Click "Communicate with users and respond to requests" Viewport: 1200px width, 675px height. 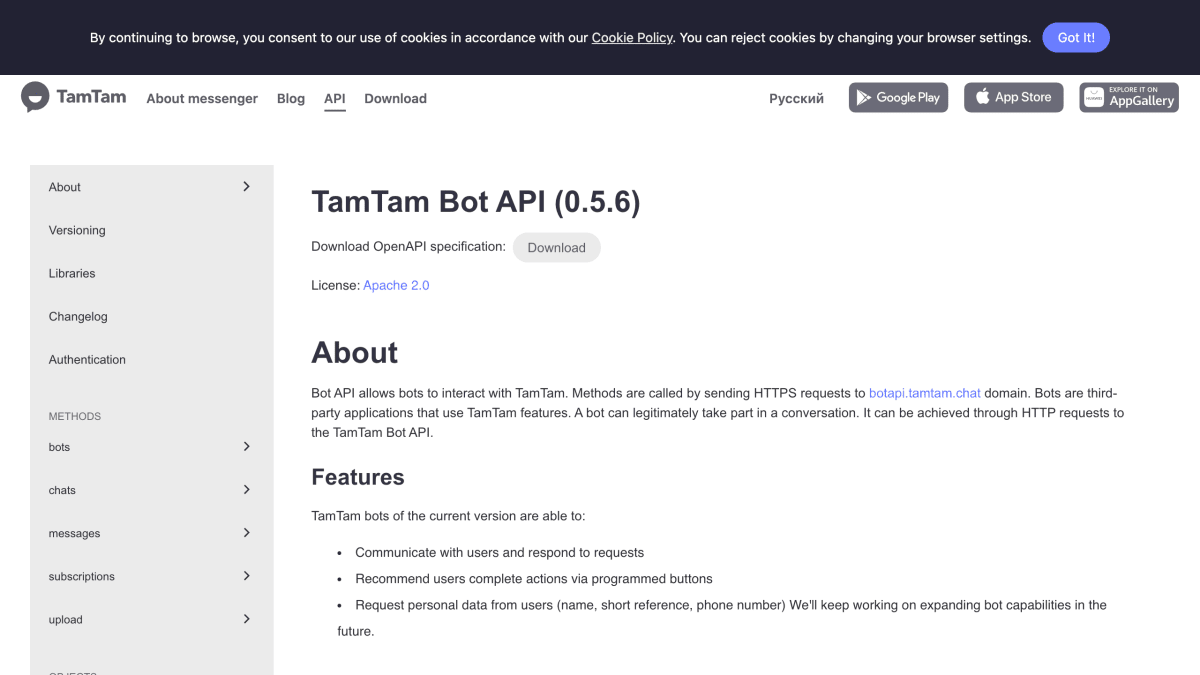(500, 552)
